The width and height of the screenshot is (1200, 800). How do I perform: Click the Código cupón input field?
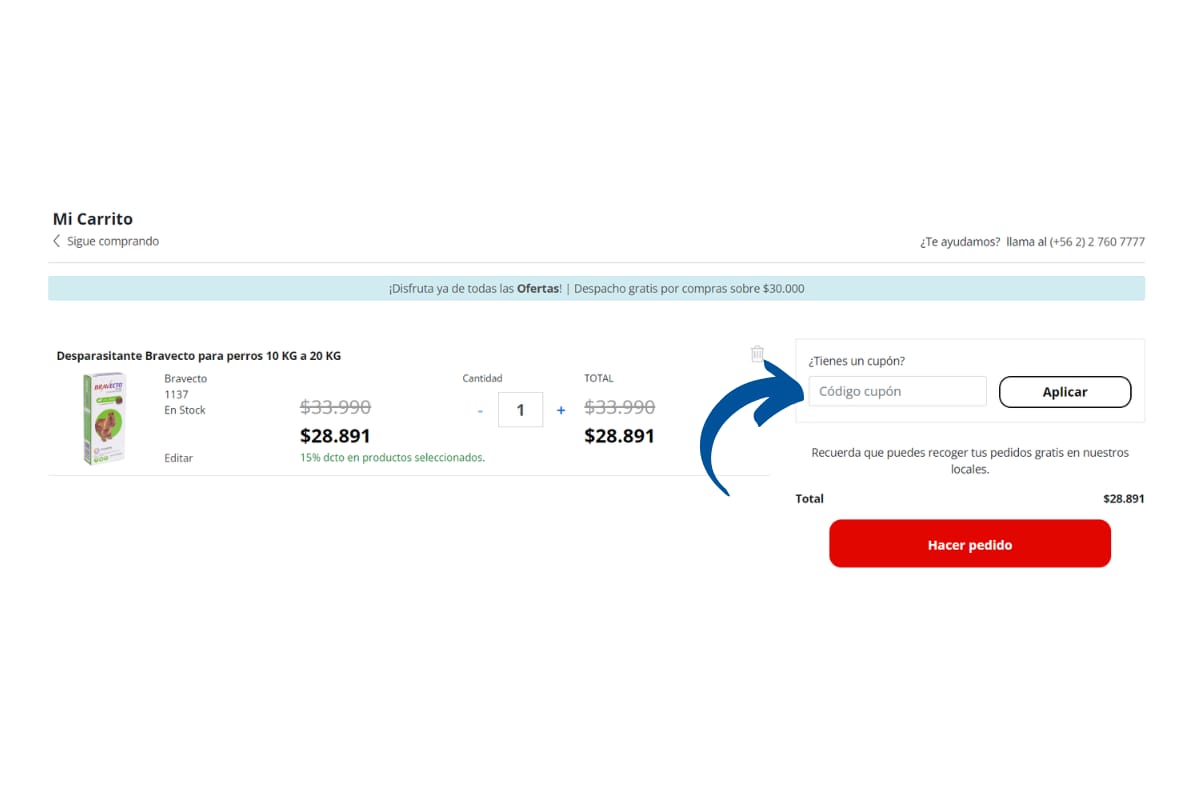click(x=897, y=391)
